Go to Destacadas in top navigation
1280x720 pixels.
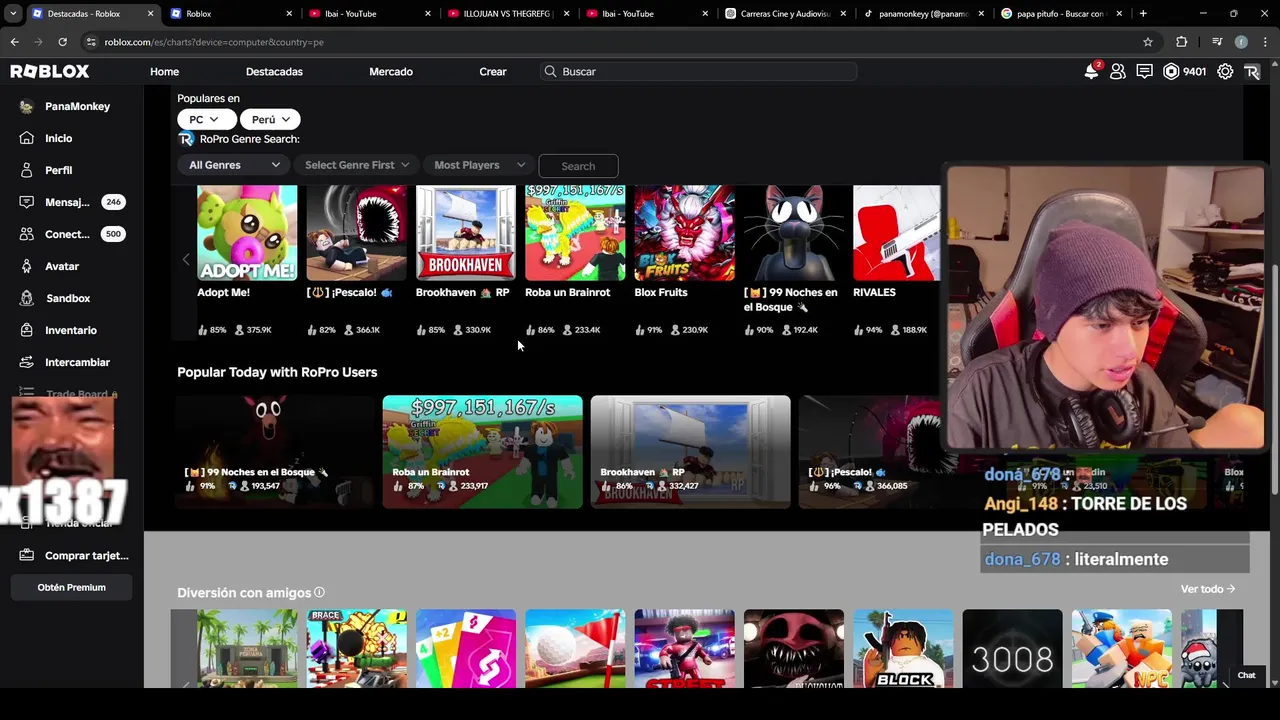click(x=274, y=72)
